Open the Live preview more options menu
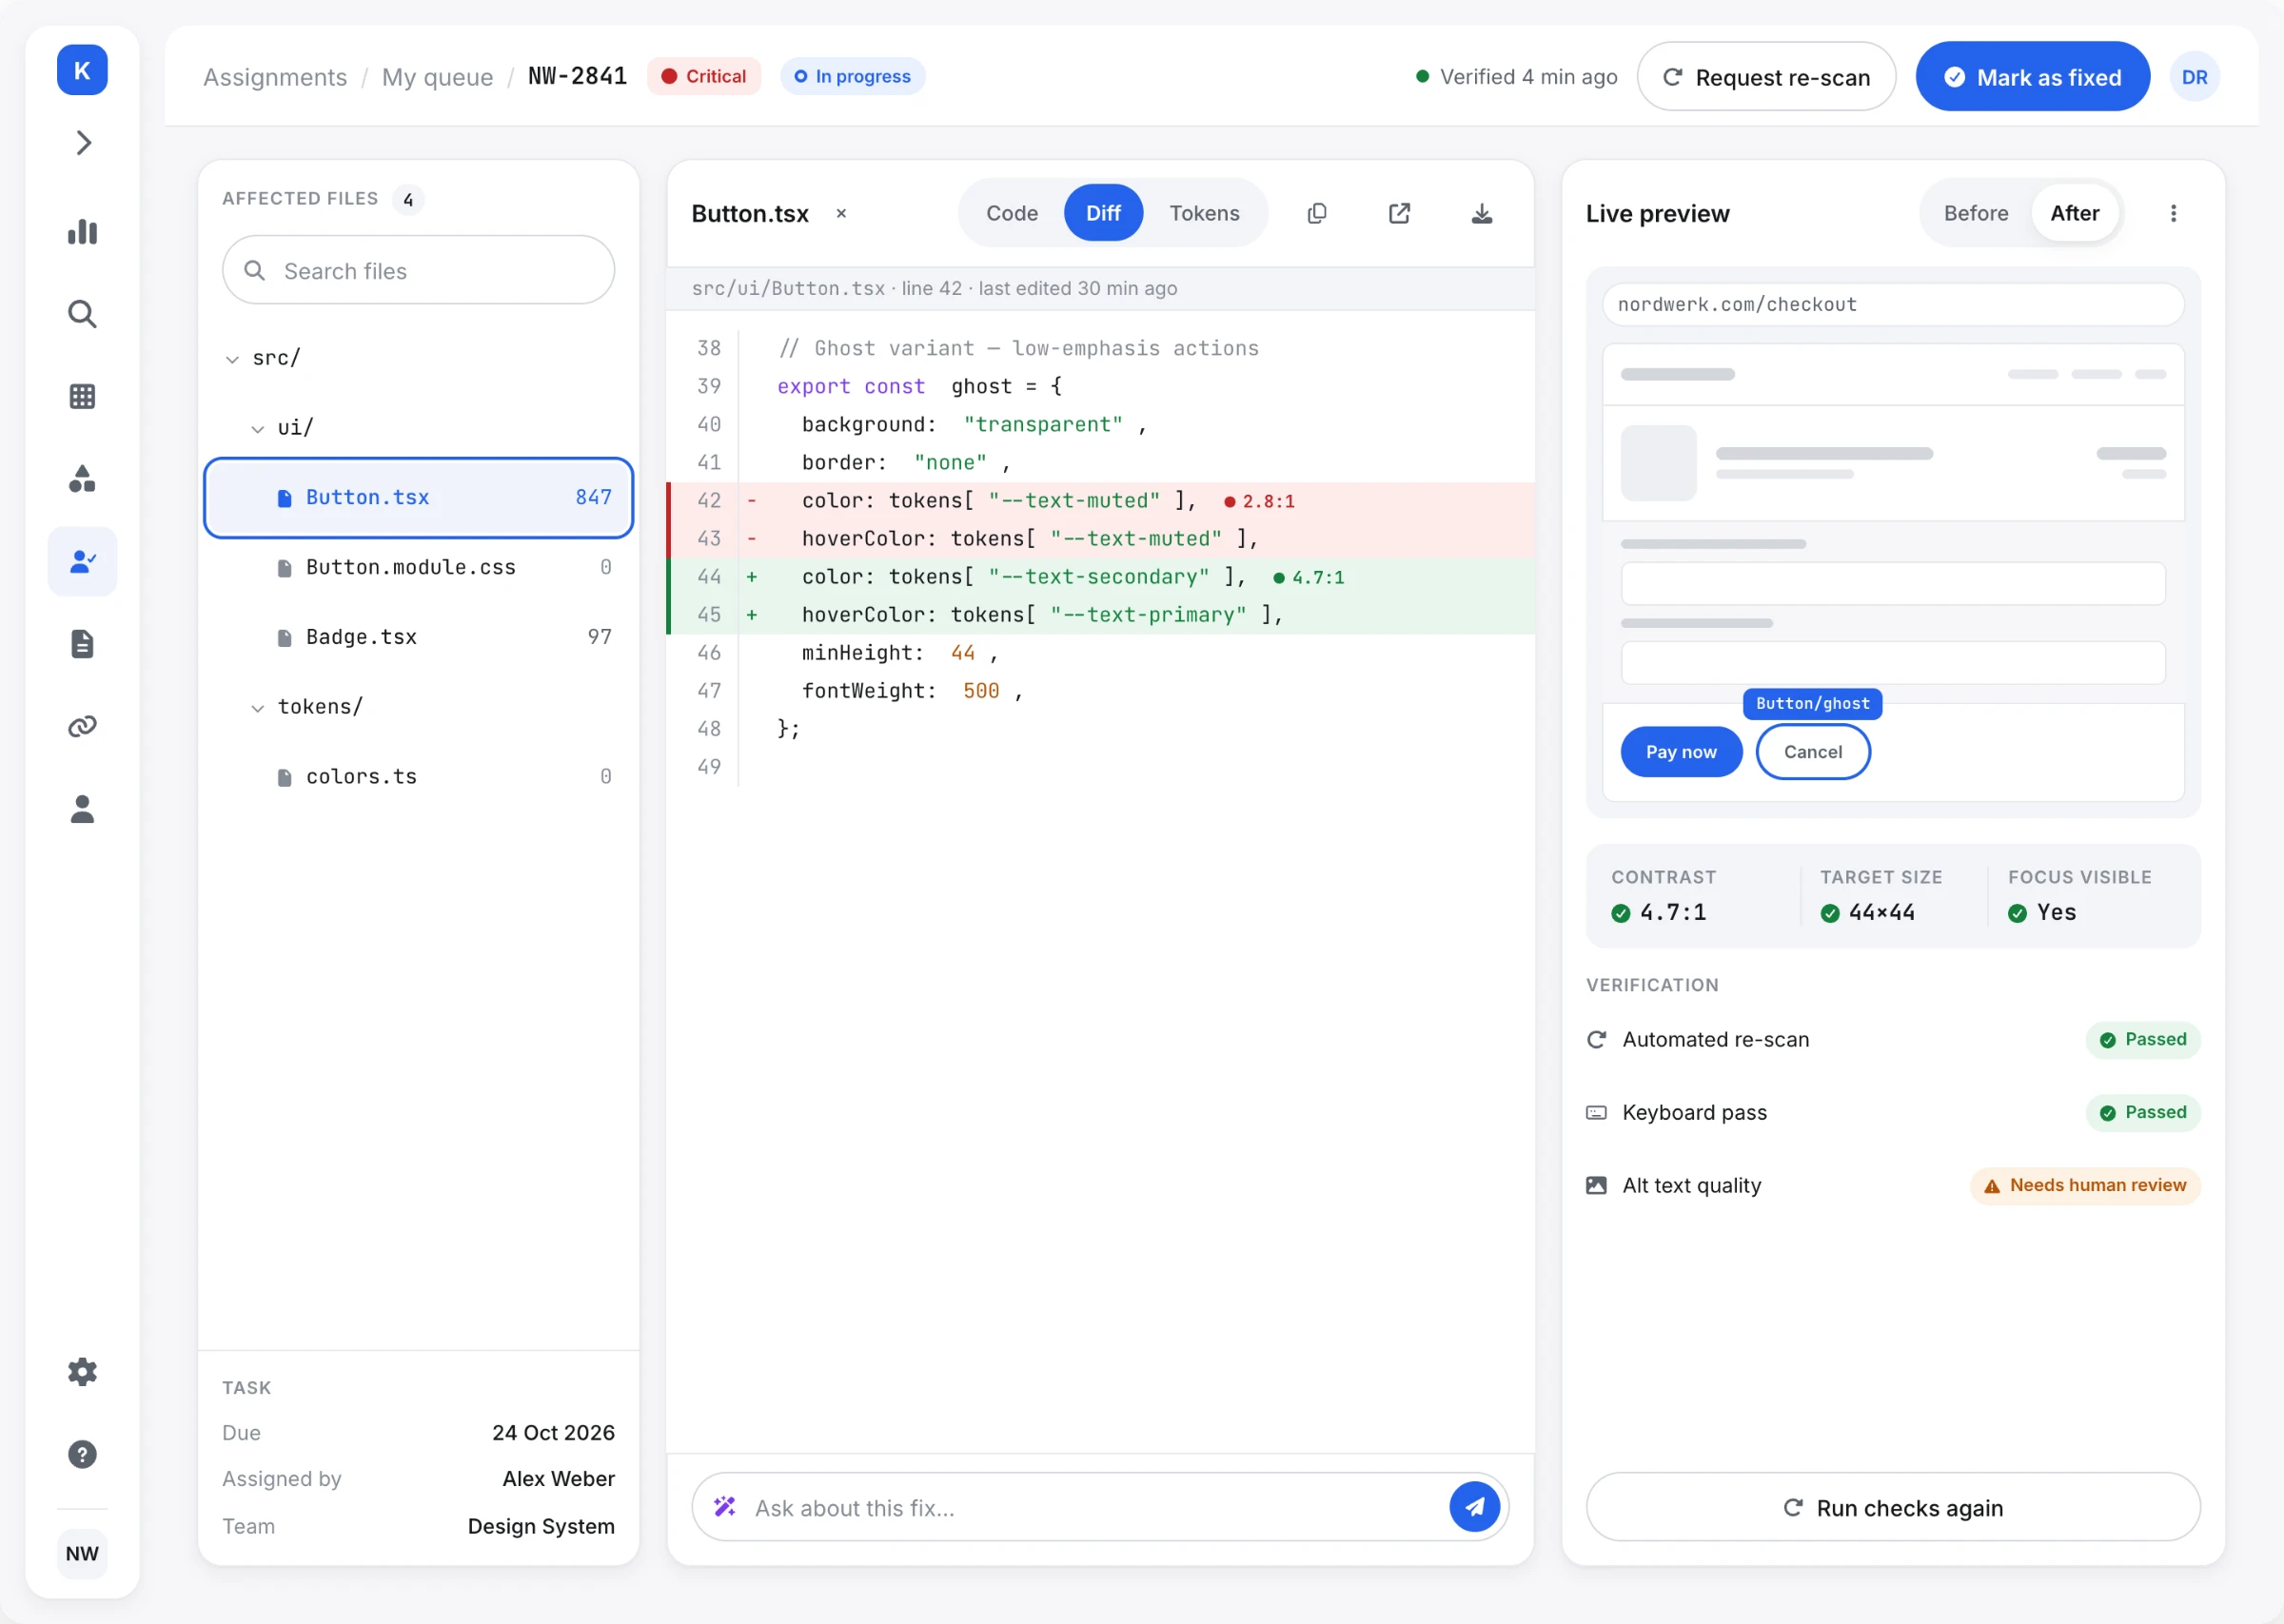 coord(2173,213)
